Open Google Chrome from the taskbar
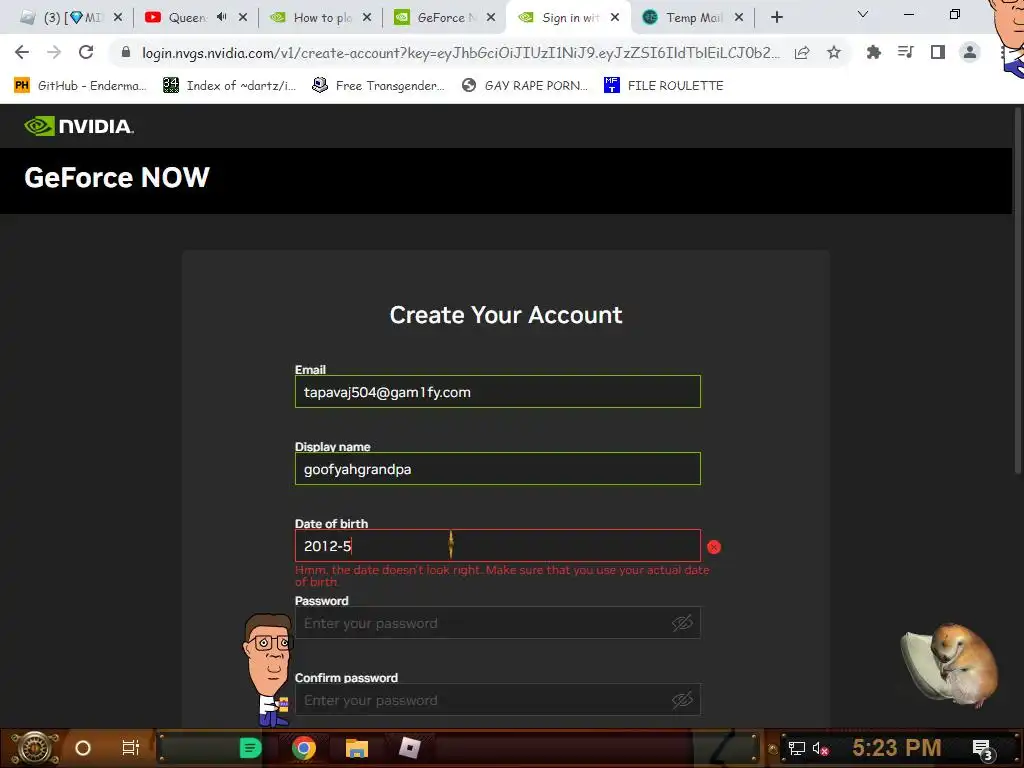1024x768 pixels. click(x=304, y=748)
